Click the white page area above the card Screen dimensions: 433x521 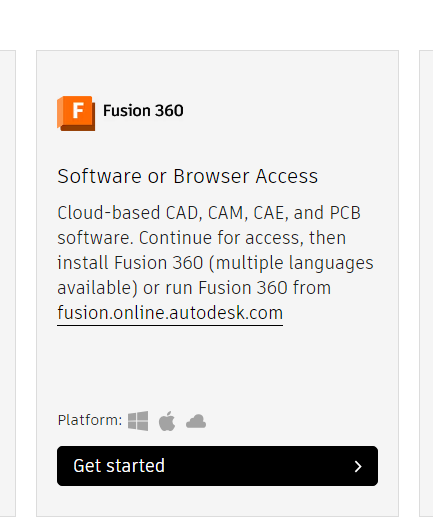coord(217,23)
